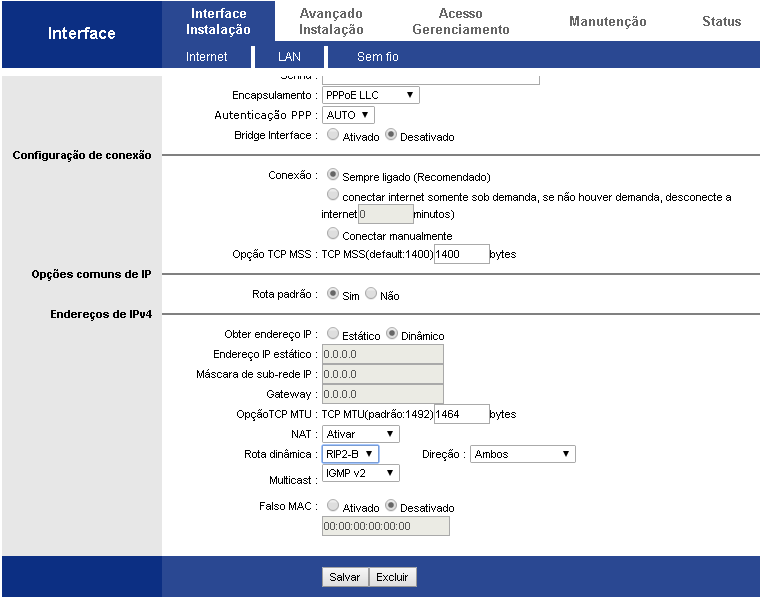Click the partially visible Senha field
The height and width of the screenshot is (597, 760).
click(x=430, y=79)
